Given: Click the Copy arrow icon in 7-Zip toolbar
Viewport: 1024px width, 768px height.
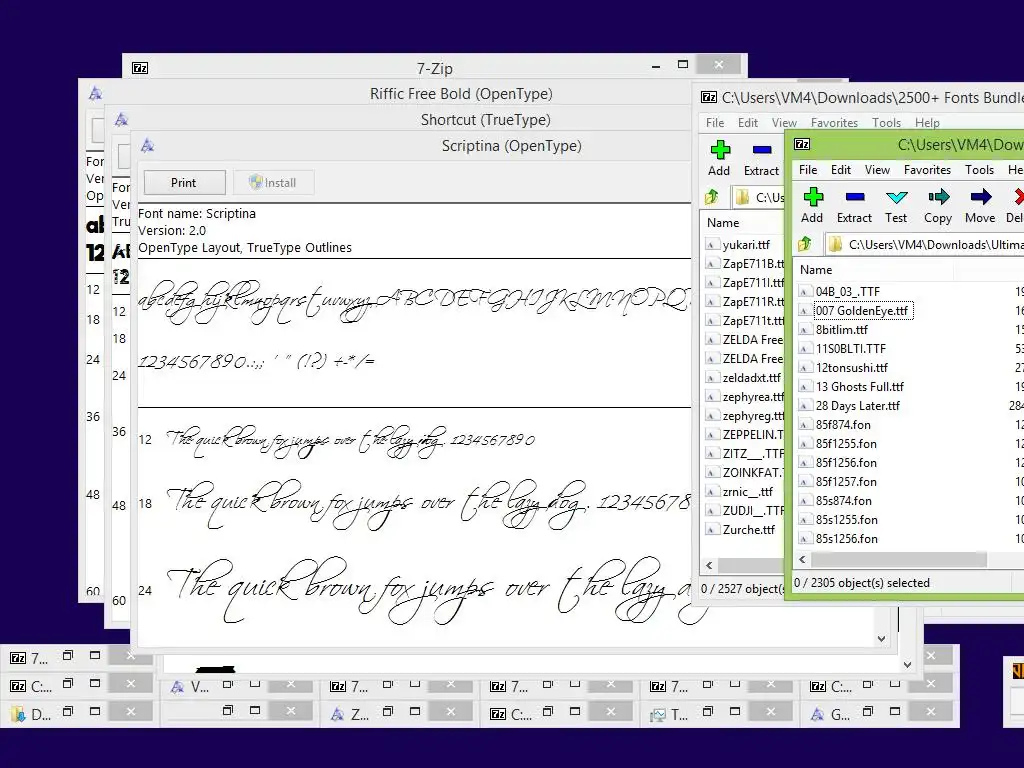Looking at the screenshot, I should pyautogui.click(x=938, y=197).
